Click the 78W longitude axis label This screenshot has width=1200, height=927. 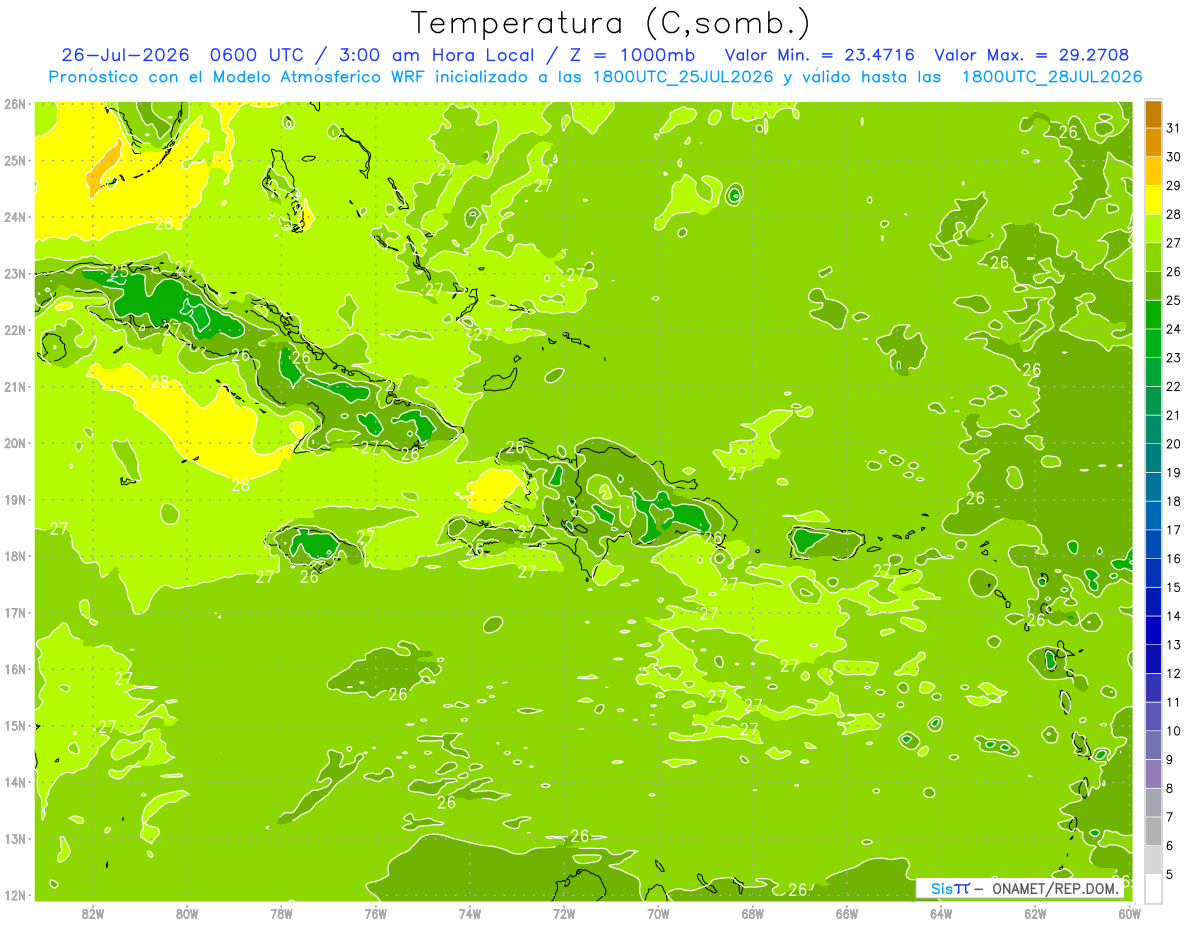pyautogui.click(x=281, y=913)
